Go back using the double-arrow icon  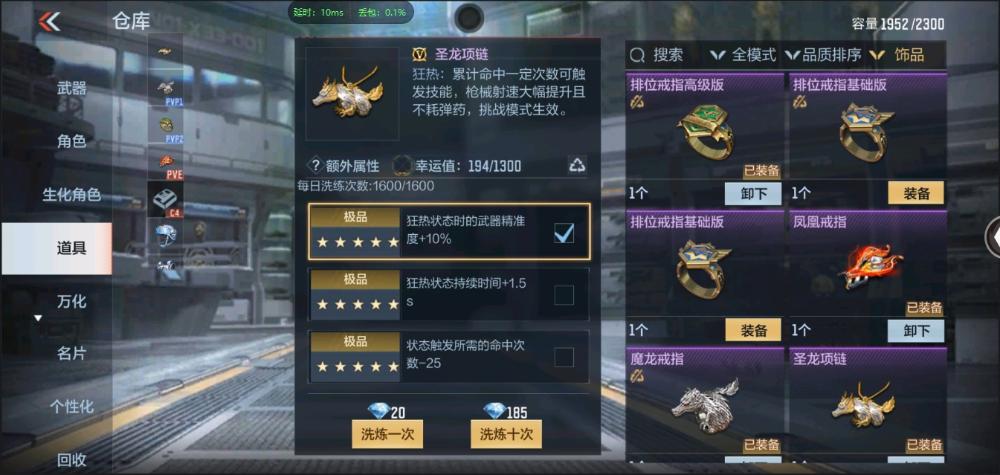(49, 21)
